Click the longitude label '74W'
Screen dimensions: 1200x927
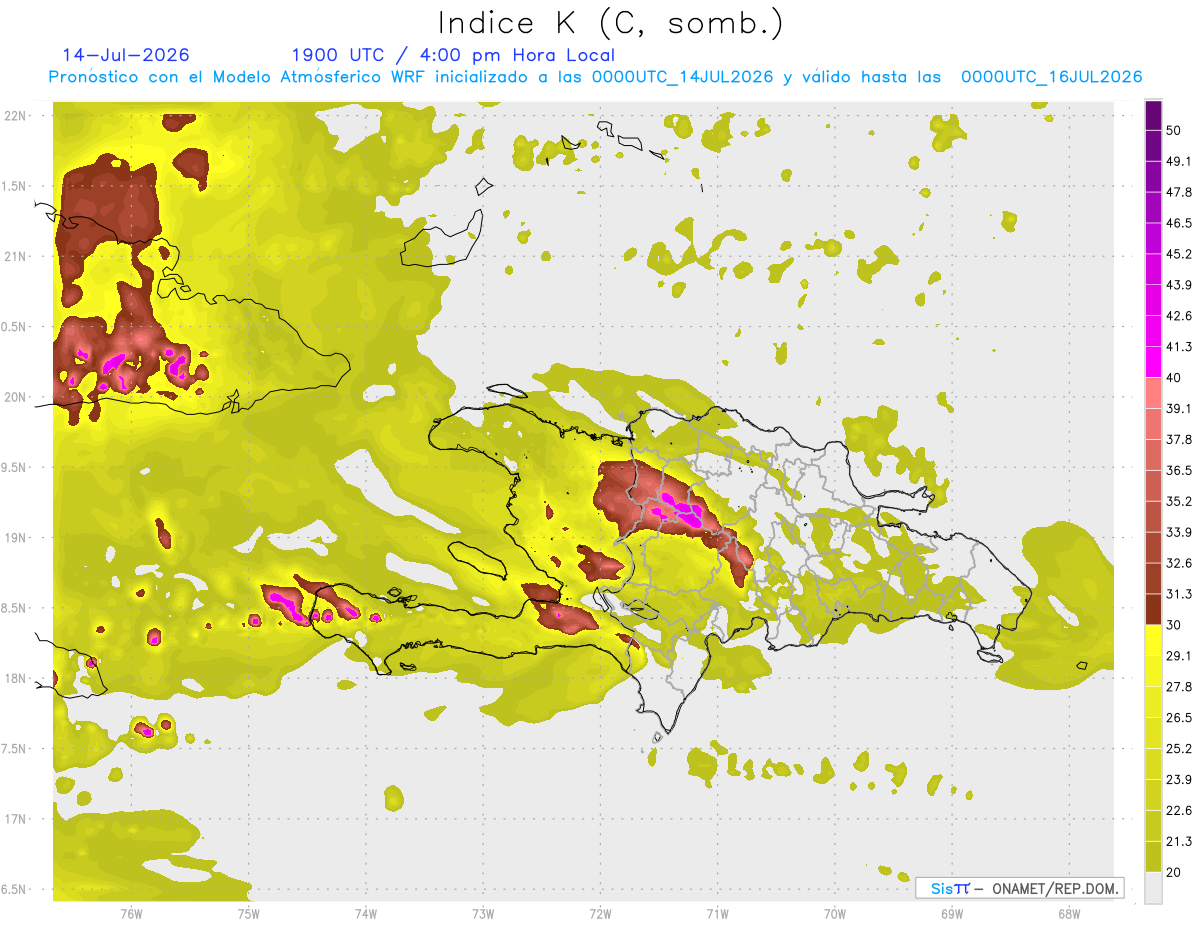pos(365,914)
